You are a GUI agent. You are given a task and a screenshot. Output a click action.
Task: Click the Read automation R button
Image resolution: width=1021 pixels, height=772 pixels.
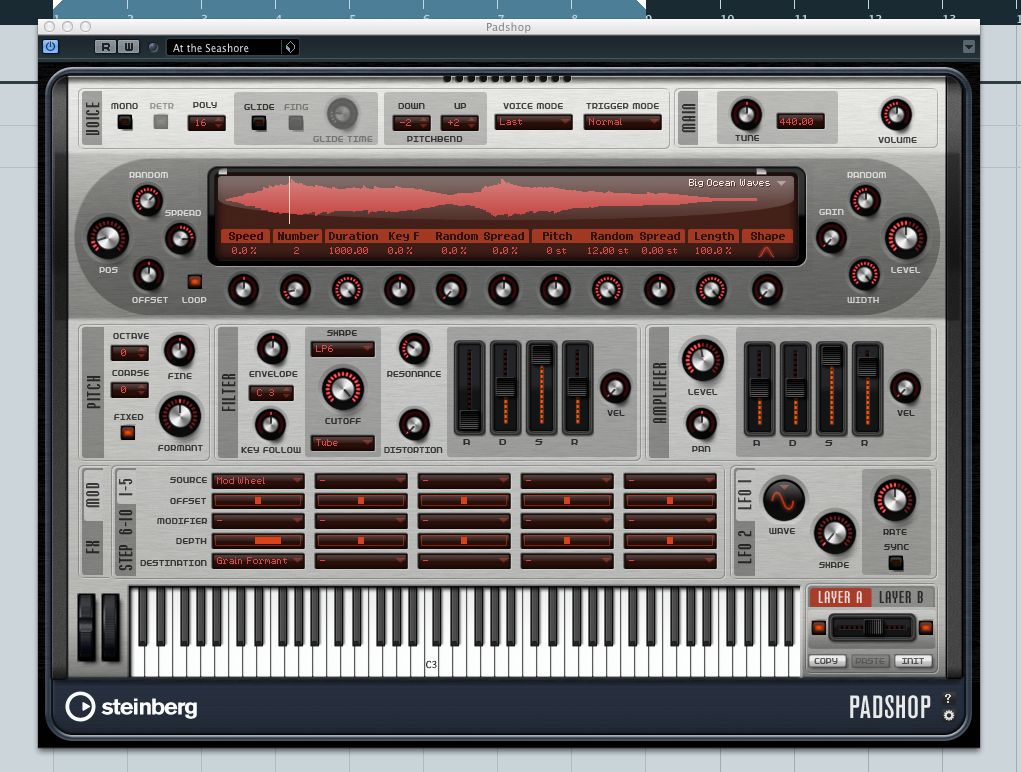(105, 47)
